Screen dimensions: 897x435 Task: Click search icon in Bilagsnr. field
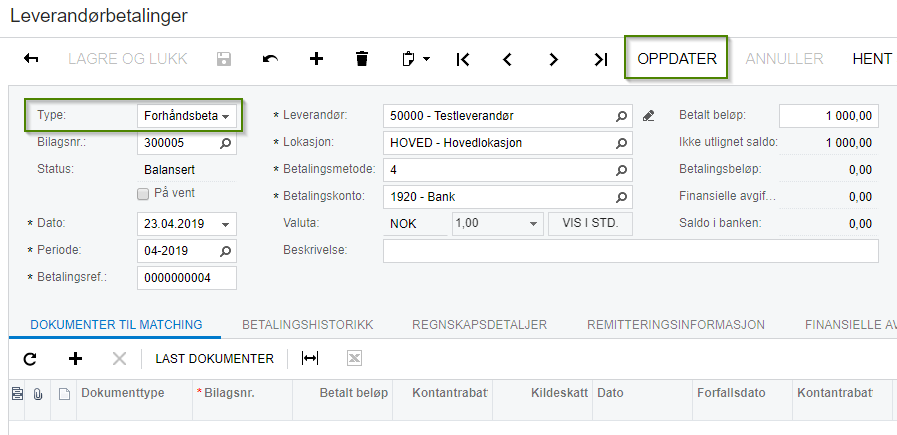pyautogui.click(x=225, y=143)
